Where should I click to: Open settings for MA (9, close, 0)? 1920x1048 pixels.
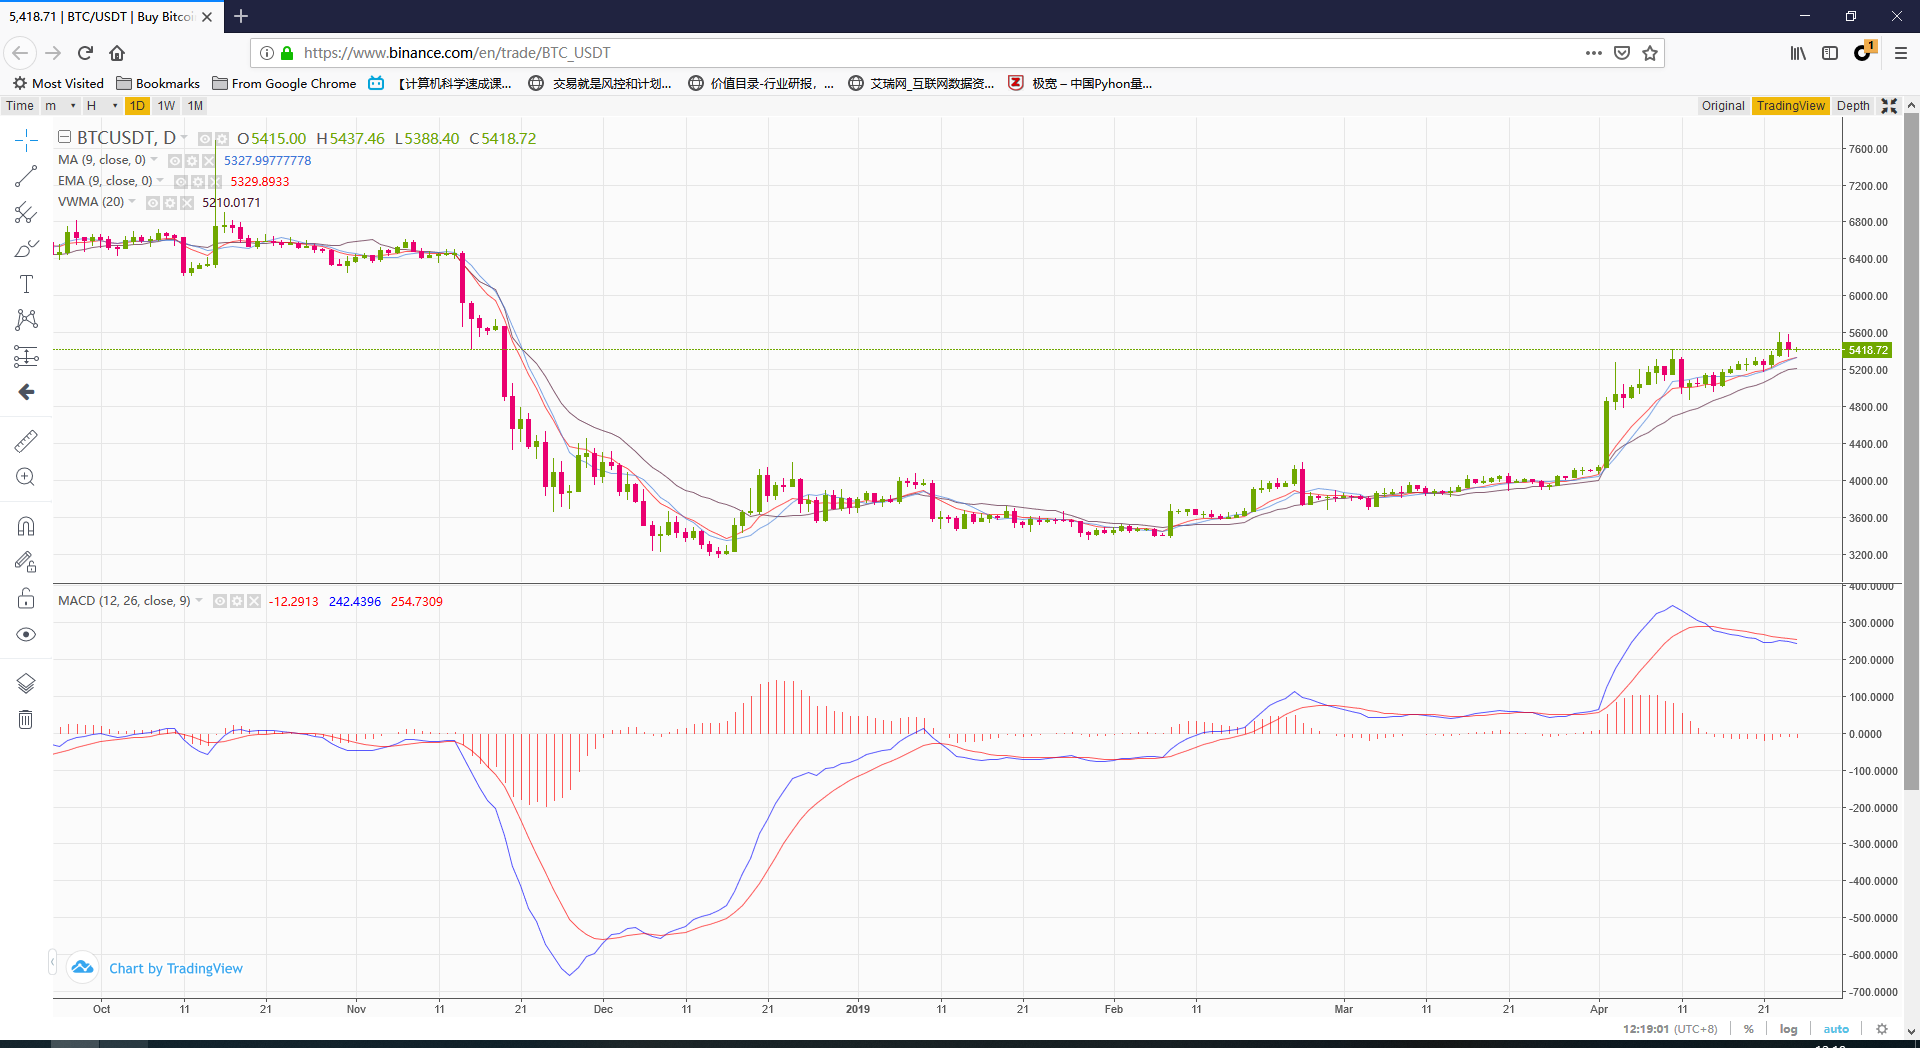192,161
